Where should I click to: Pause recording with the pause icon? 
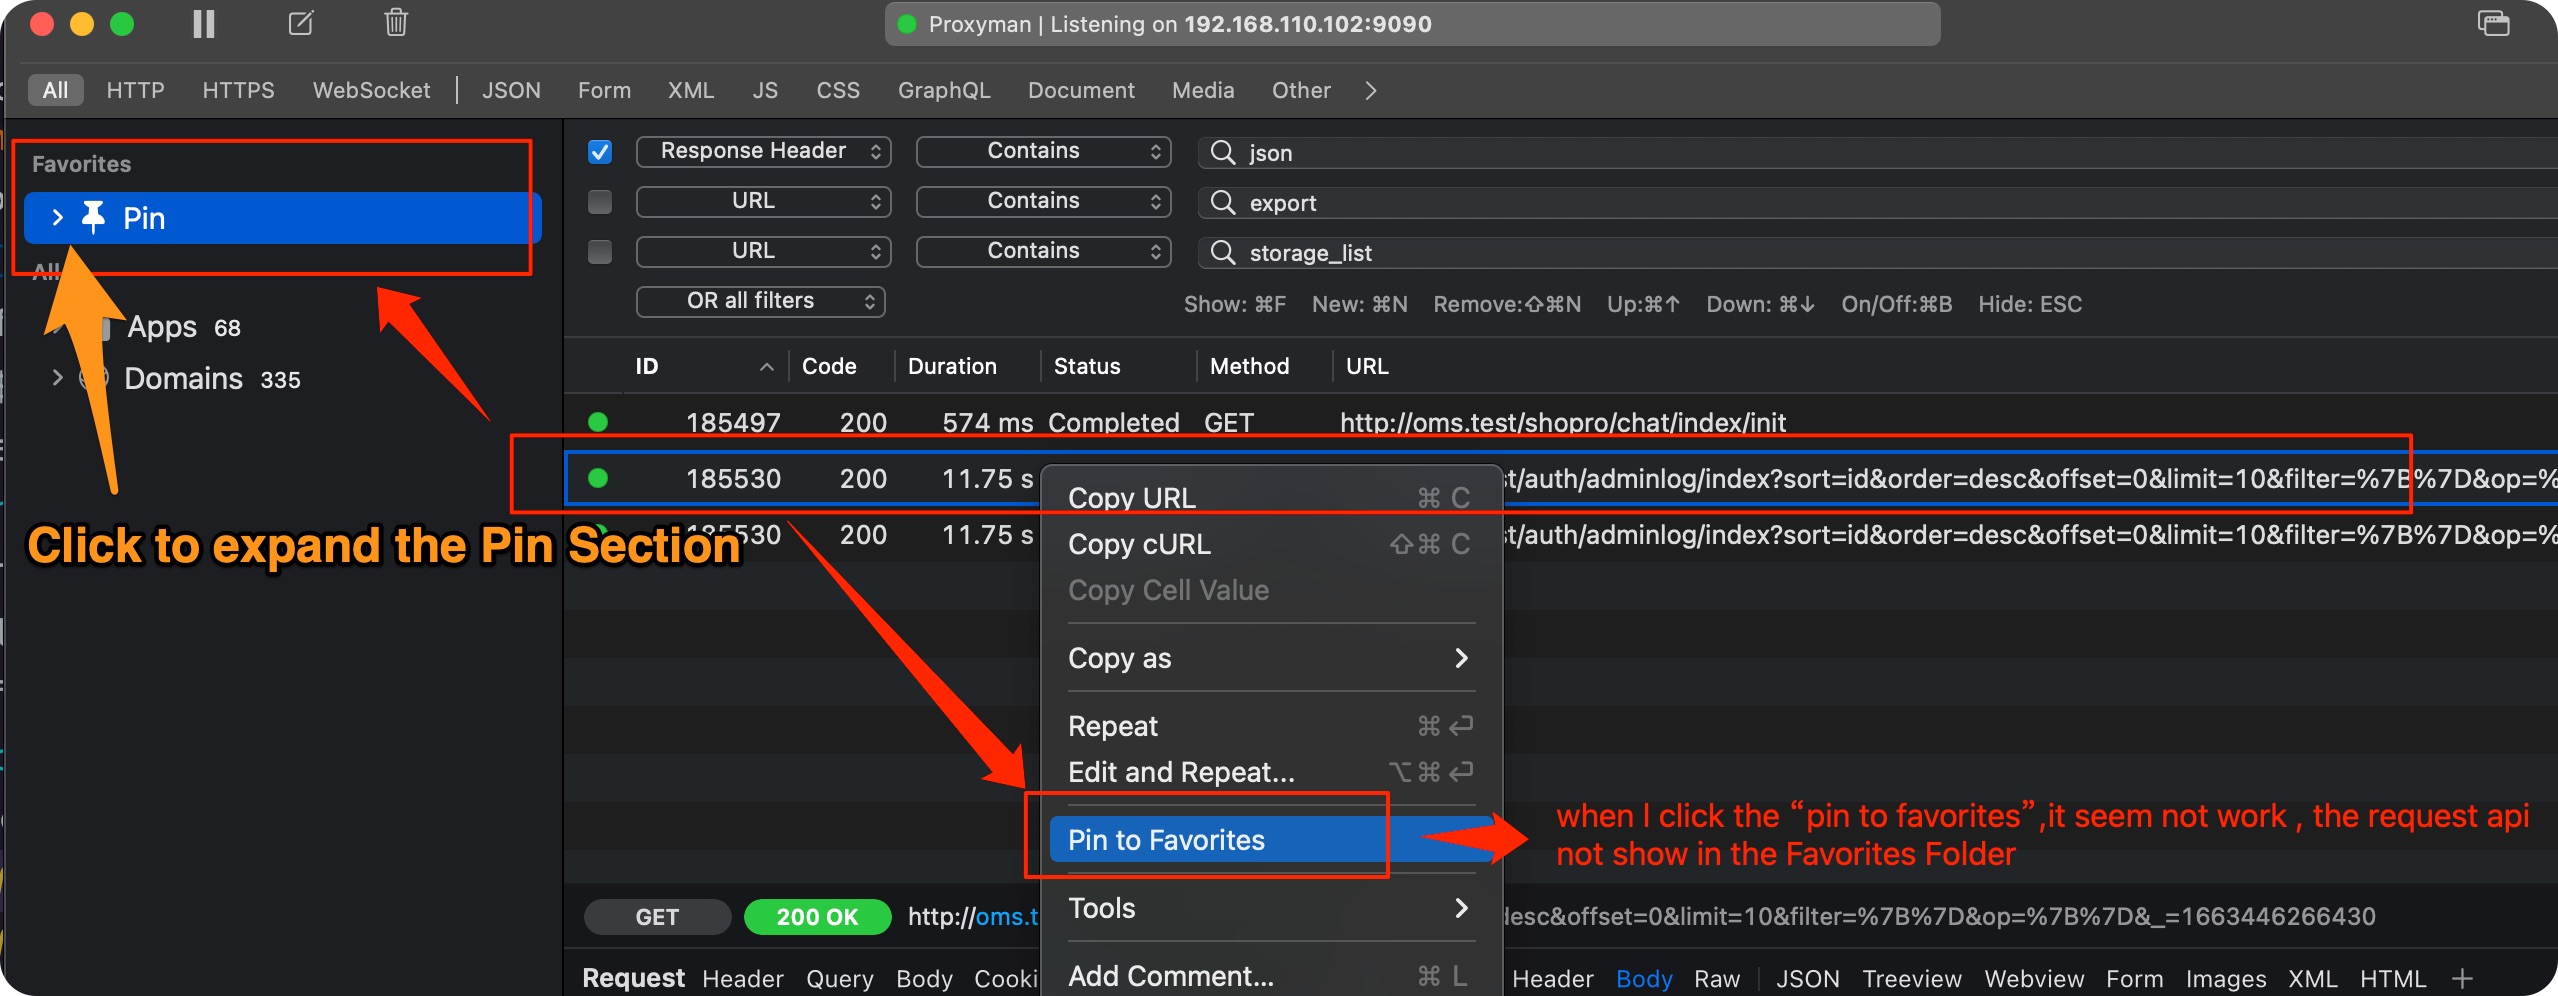(204, 24)
